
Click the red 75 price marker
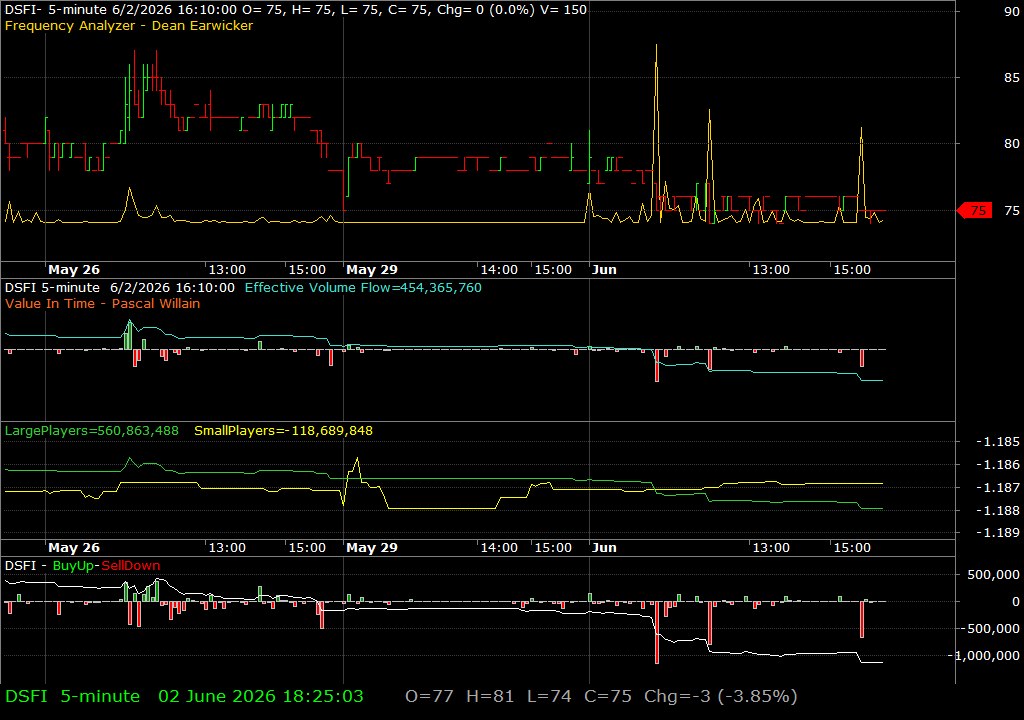974,210
